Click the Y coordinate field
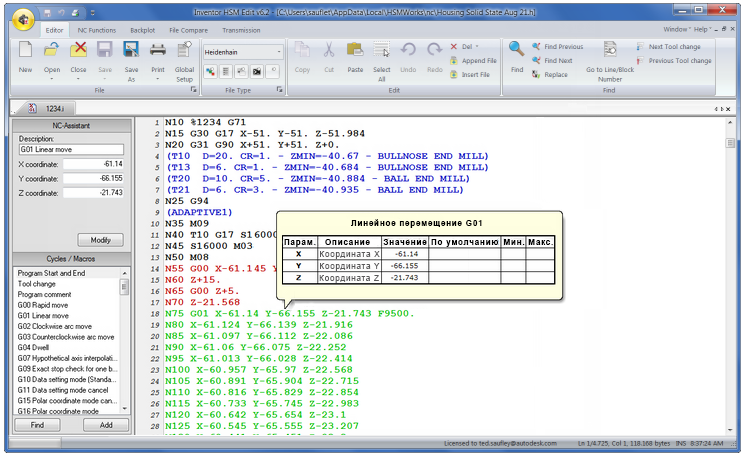This screenshot has width=741, height=453. (93, 179)
